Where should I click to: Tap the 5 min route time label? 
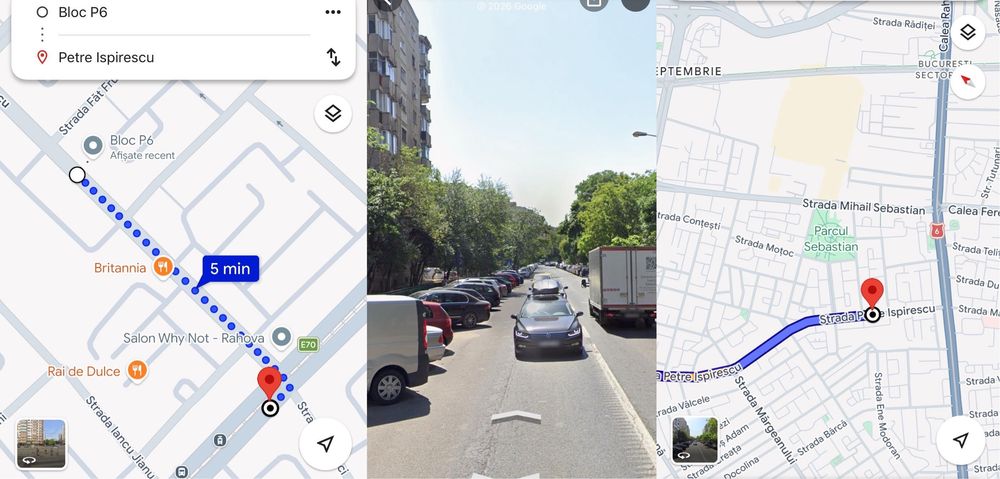pyautogui.click(x=230, y=269)
